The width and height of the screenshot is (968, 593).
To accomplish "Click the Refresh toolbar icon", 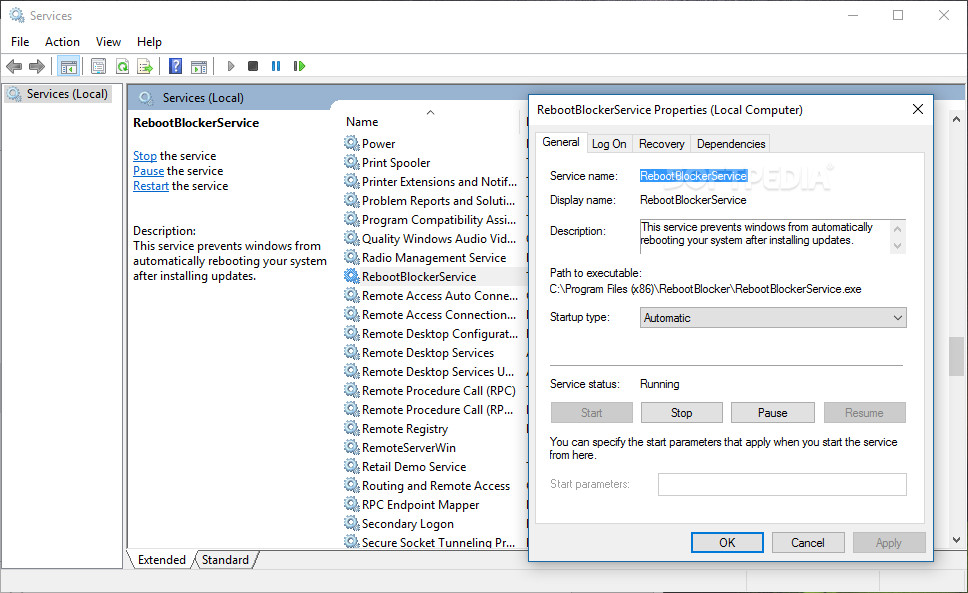I will pyautogui.click(x=122, y=66).
